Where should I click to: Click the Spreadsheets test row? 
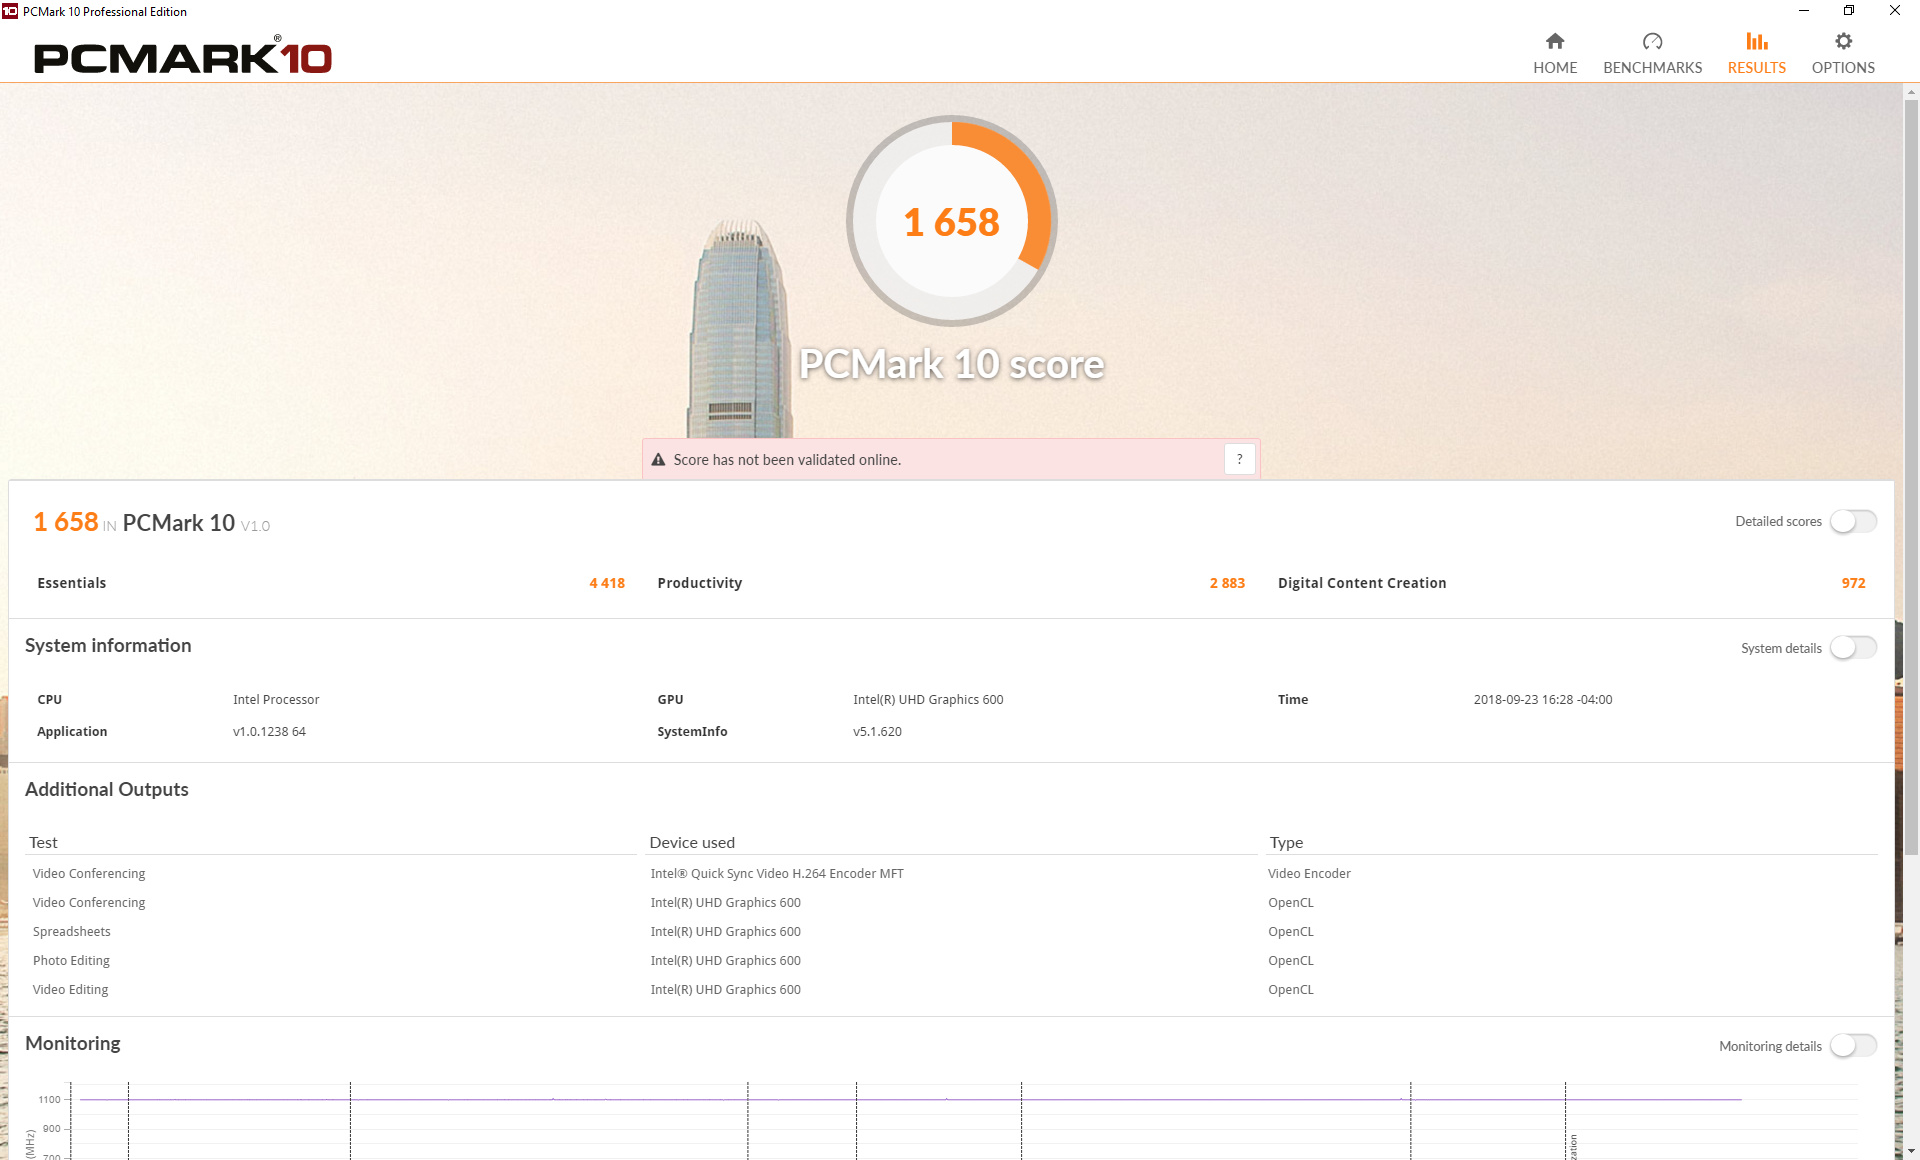[x=72, y=932]
